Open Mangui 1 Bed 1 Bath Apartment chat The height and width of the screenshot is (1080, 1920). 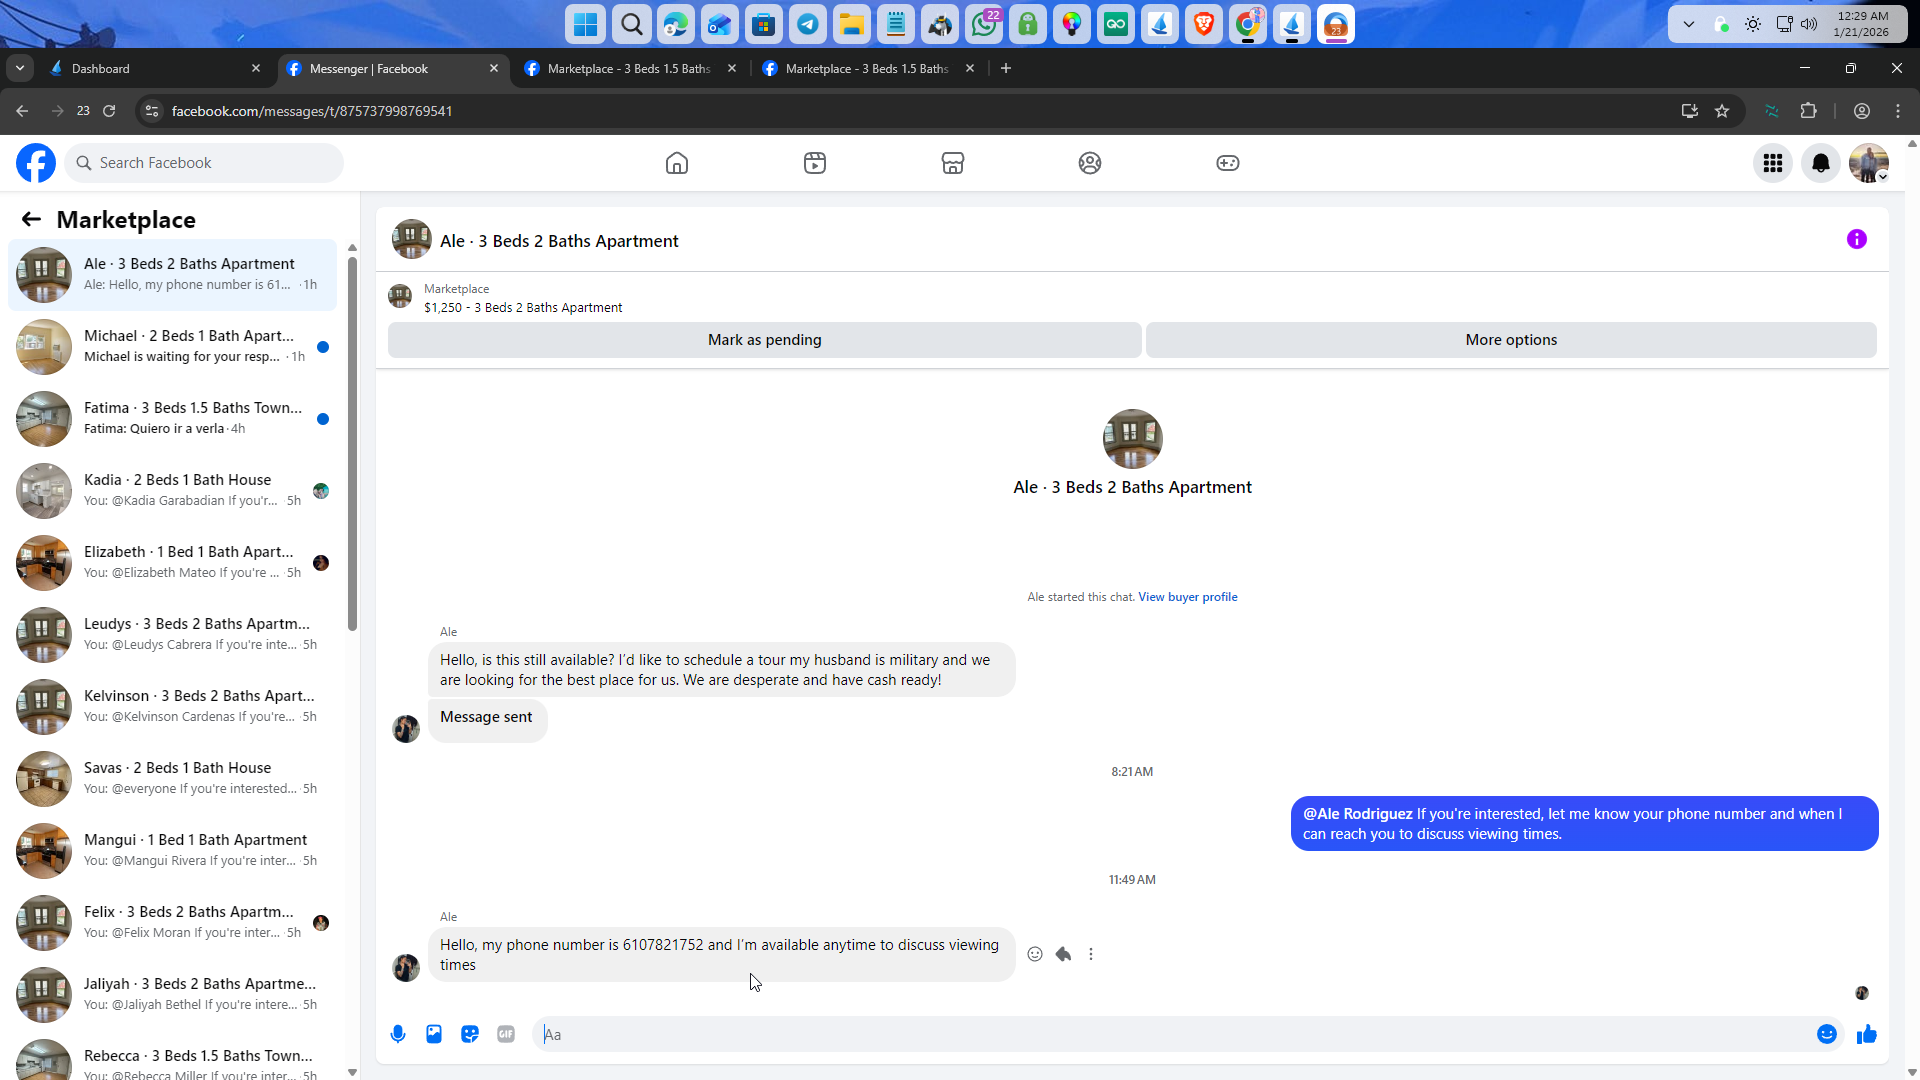tap(172, 851)
